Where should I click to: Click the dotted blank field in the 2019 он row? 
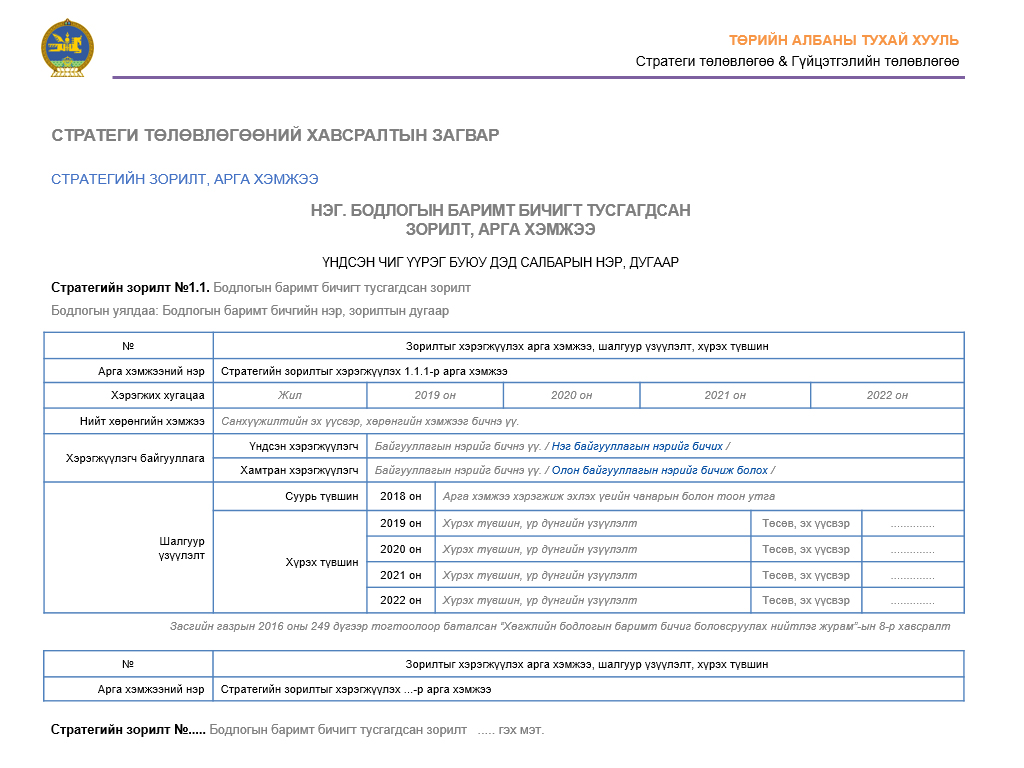912,523
